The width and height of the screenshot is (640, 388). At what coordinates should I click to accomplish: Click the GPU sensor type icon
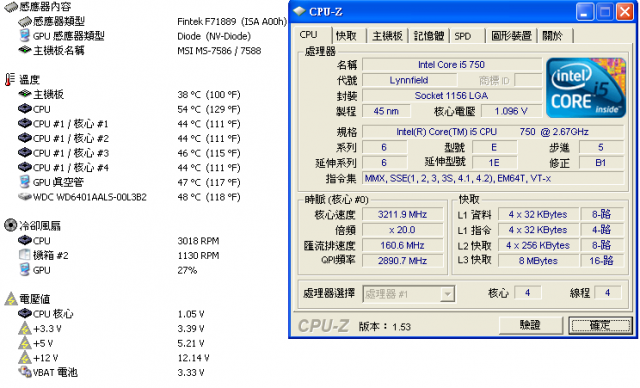click(x=24, y=35)
